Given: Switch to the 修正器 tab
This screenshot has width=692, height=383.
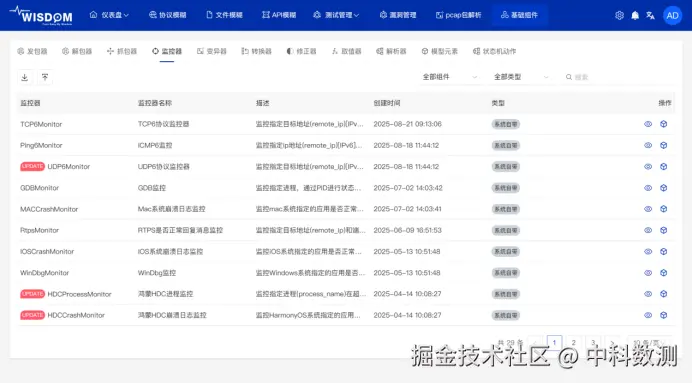Looking at the screenshot, I should [x=301, y=51].
